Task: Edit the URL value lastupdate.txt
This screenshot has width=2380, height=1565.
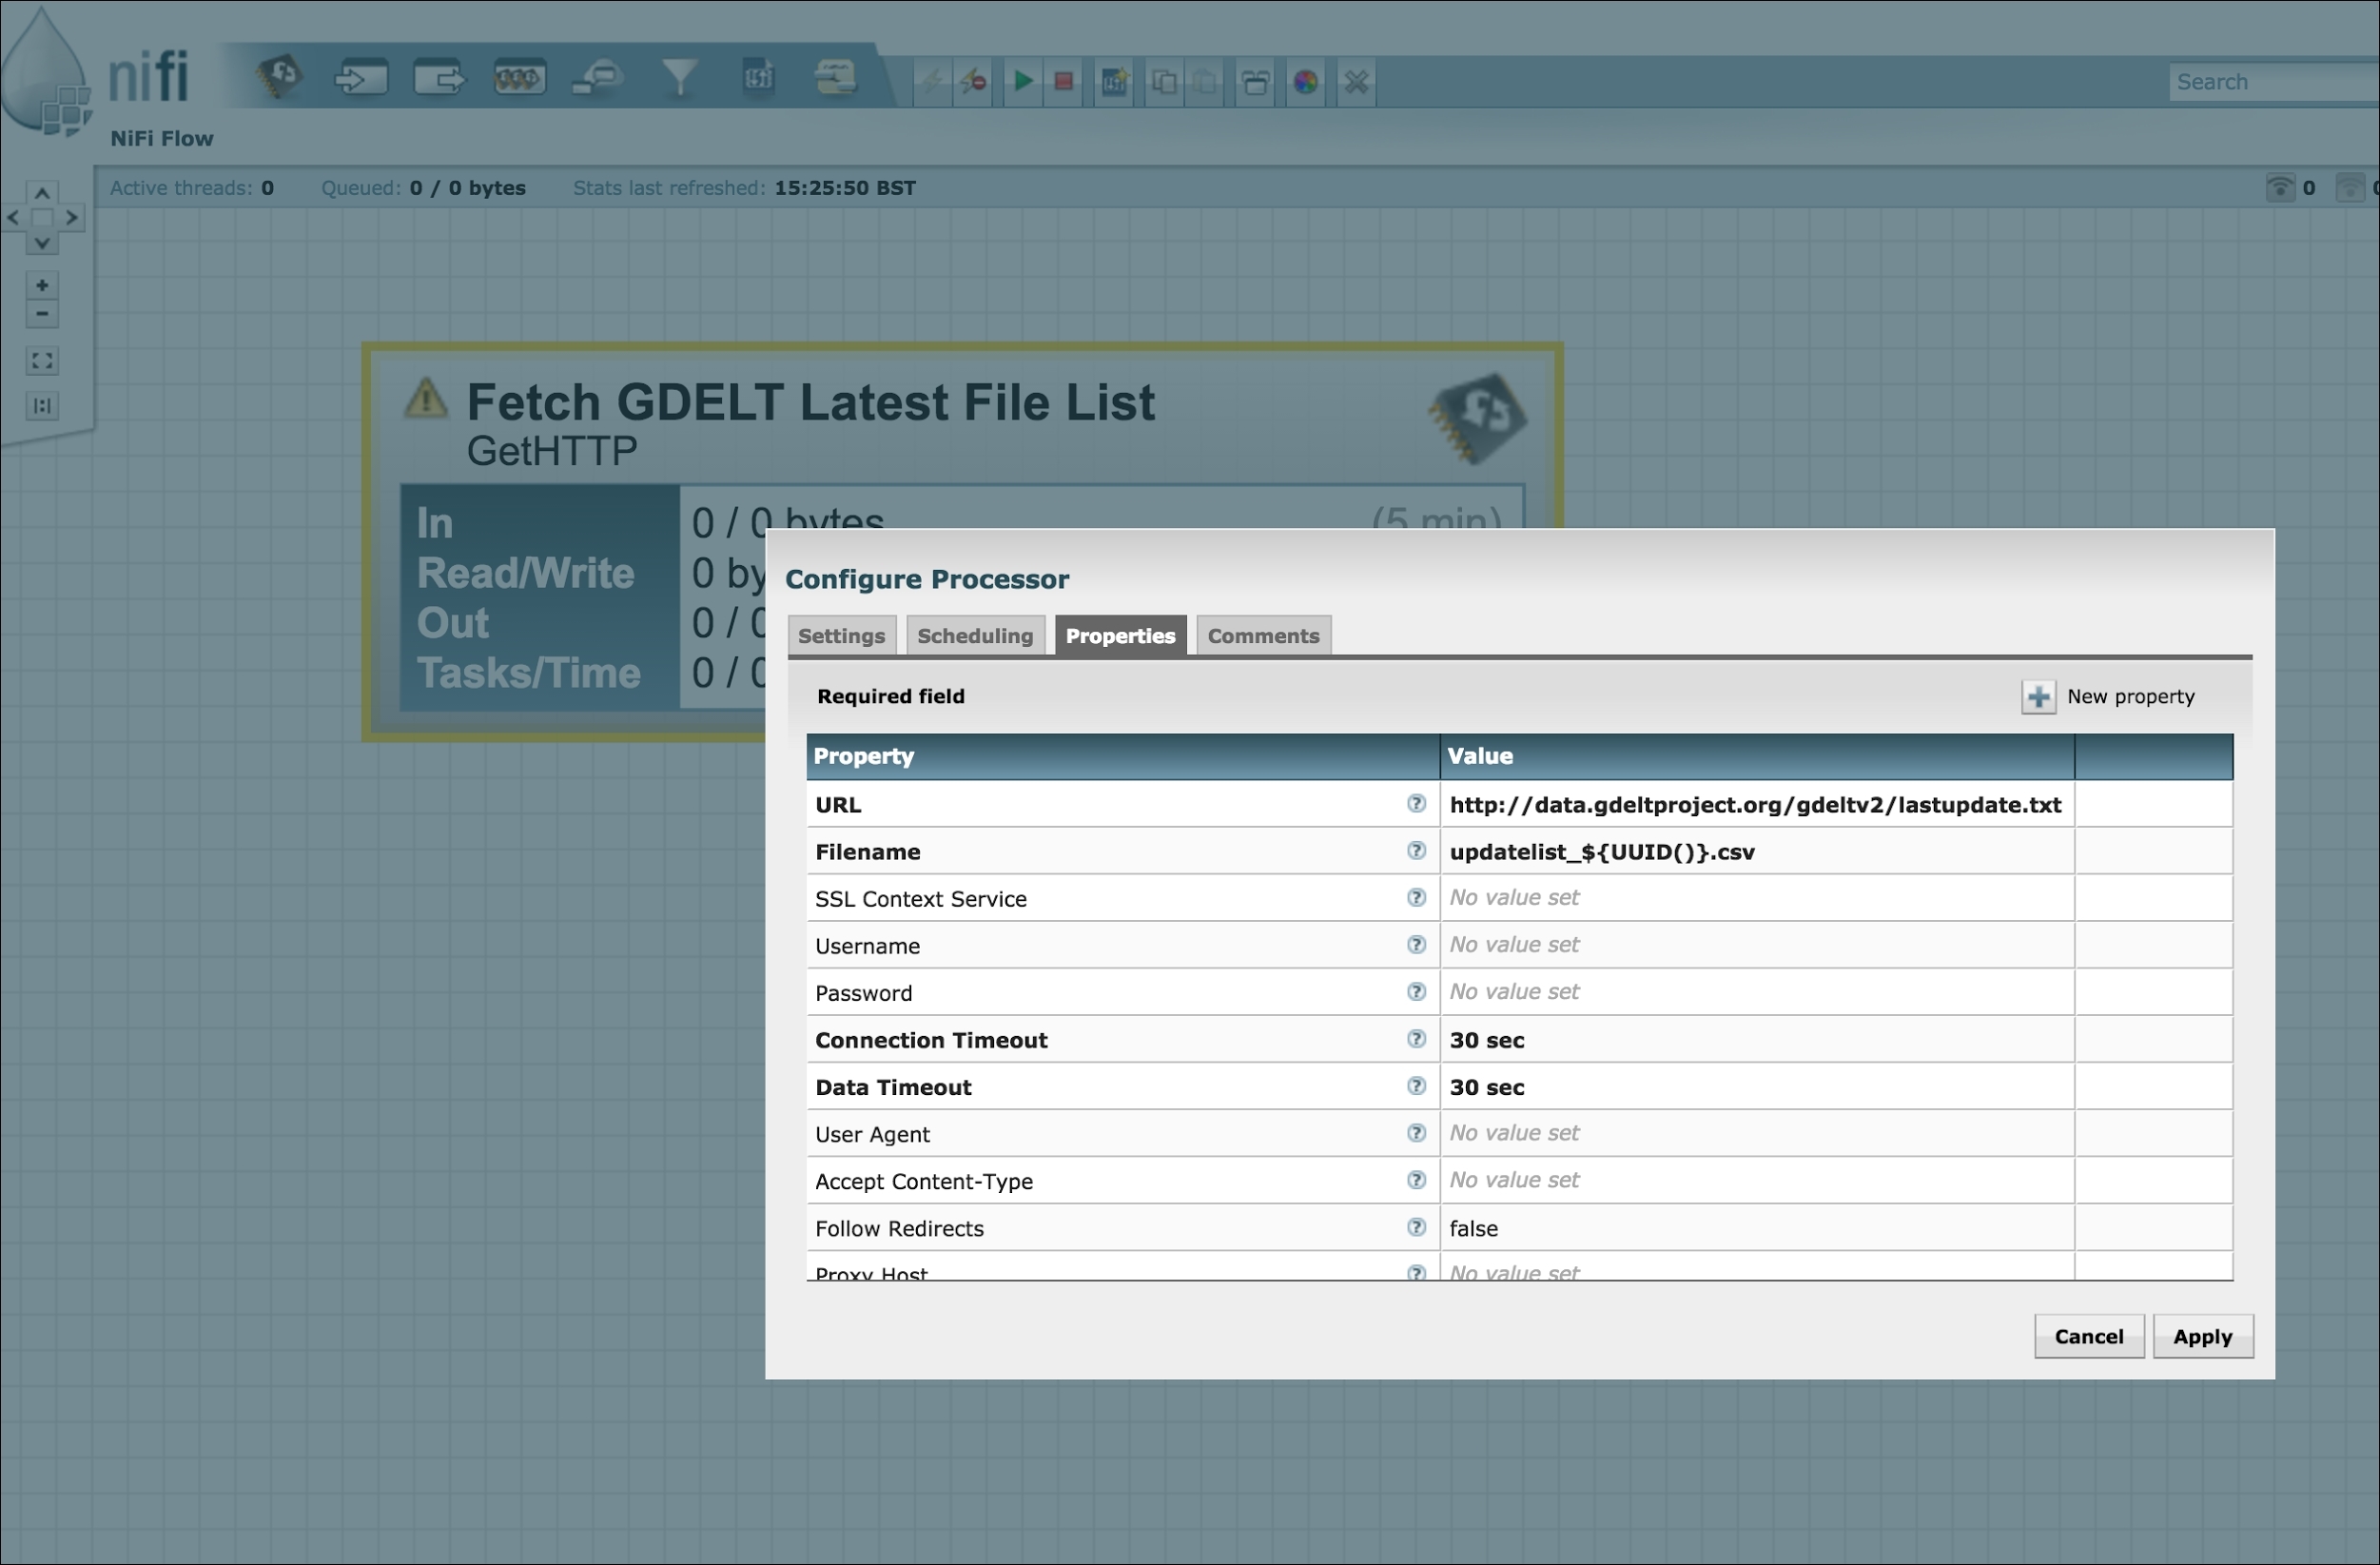Action: pos(1757,805)
